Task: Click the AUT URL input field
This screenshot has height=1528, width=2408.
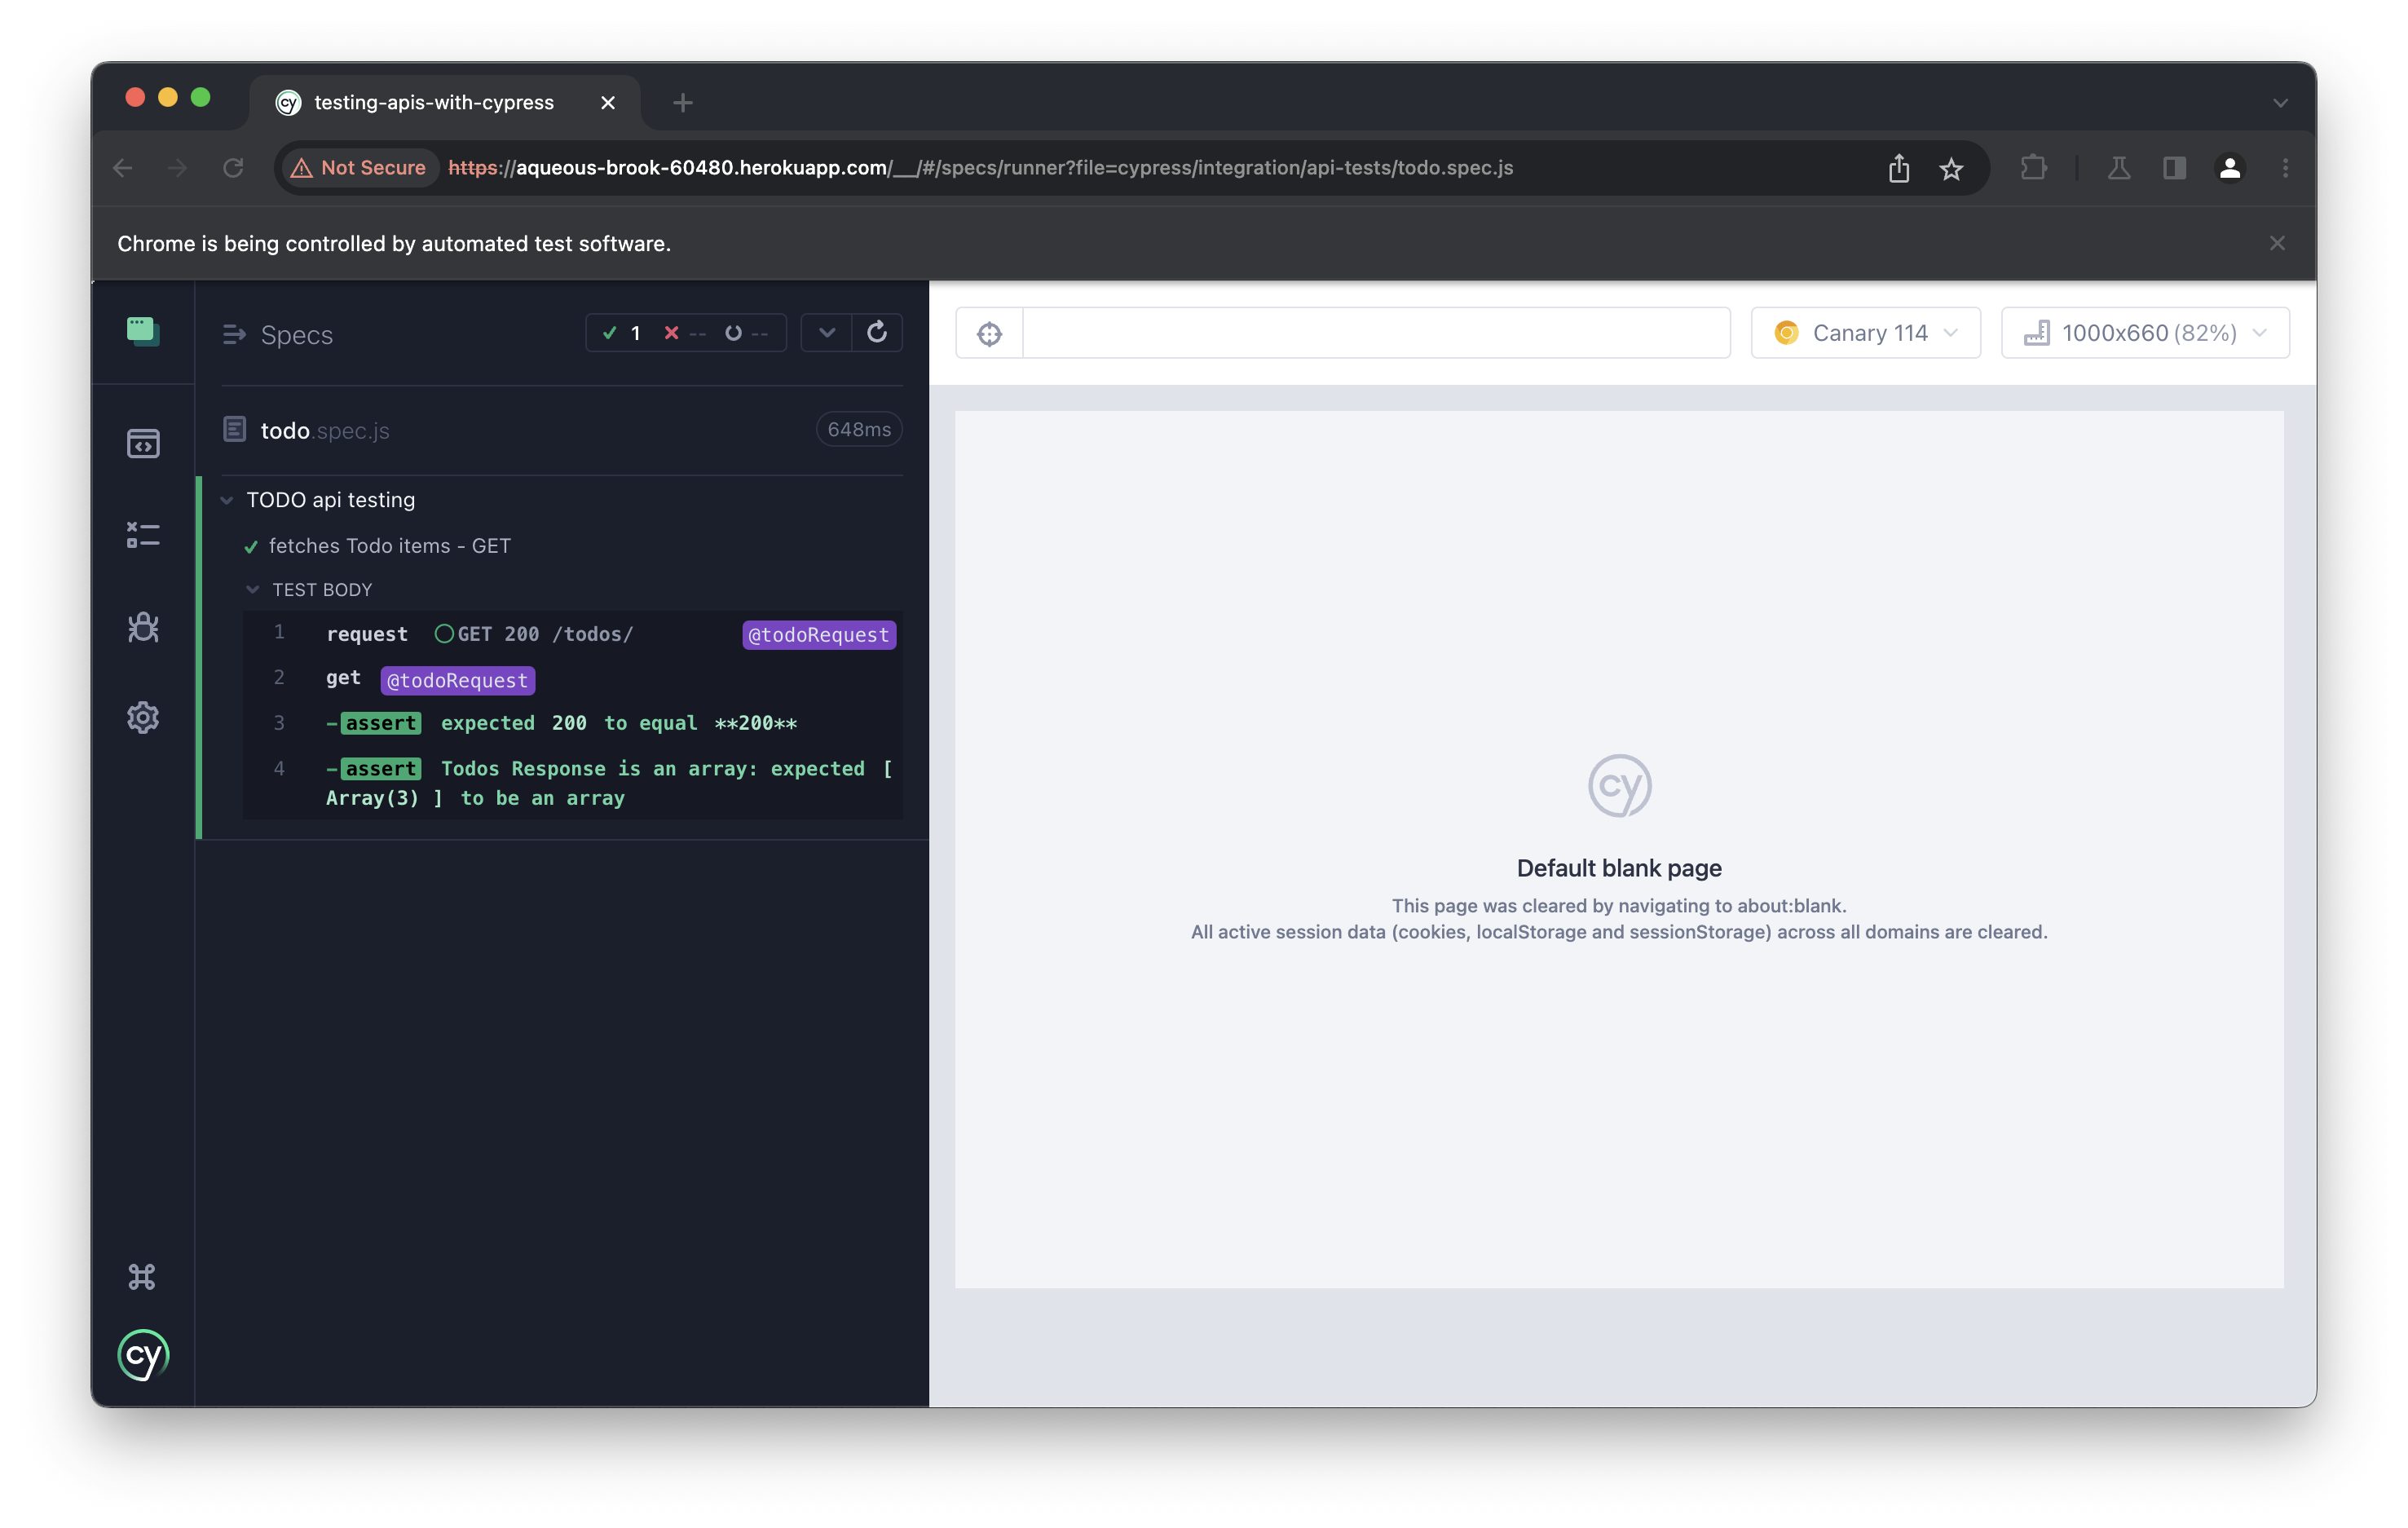Action: pos(1375,333)
